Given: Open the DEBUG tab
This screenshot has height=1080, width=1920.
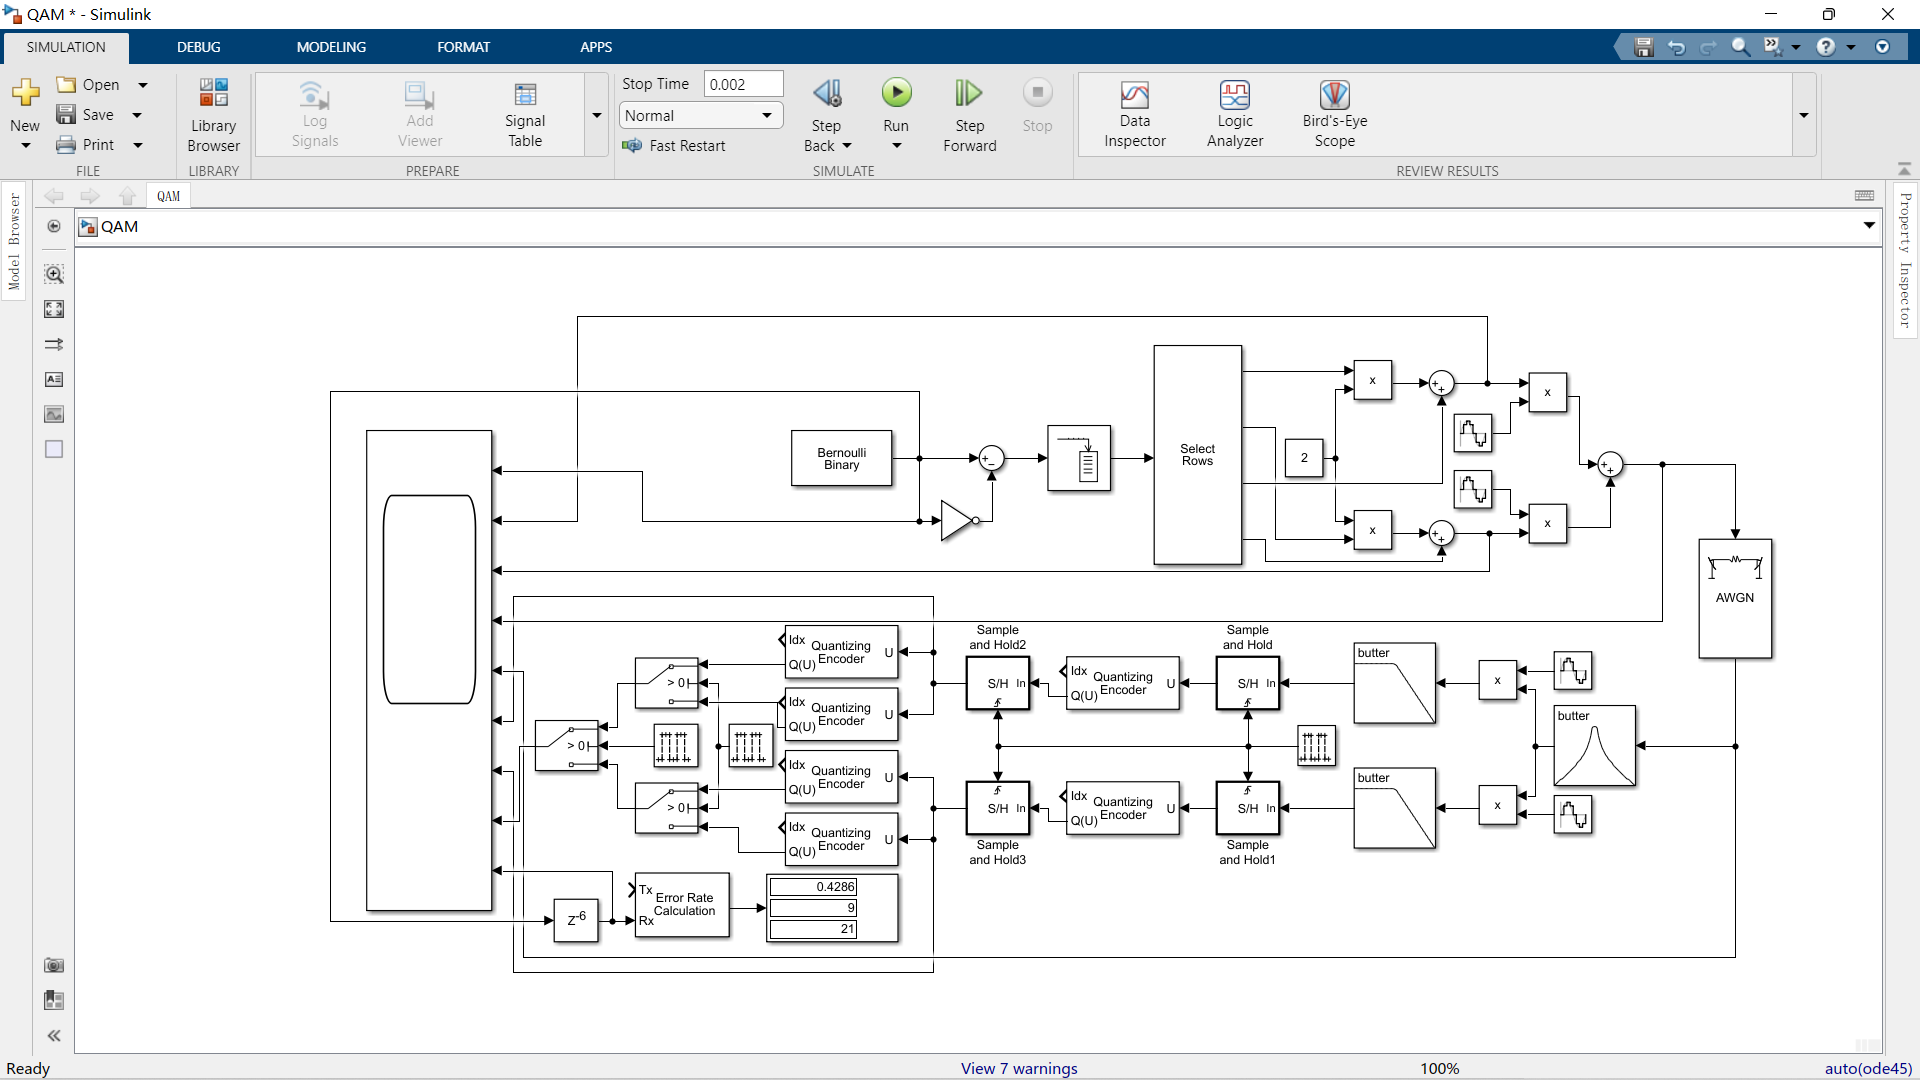Looking at the screenshot, I should click(198, 47).
